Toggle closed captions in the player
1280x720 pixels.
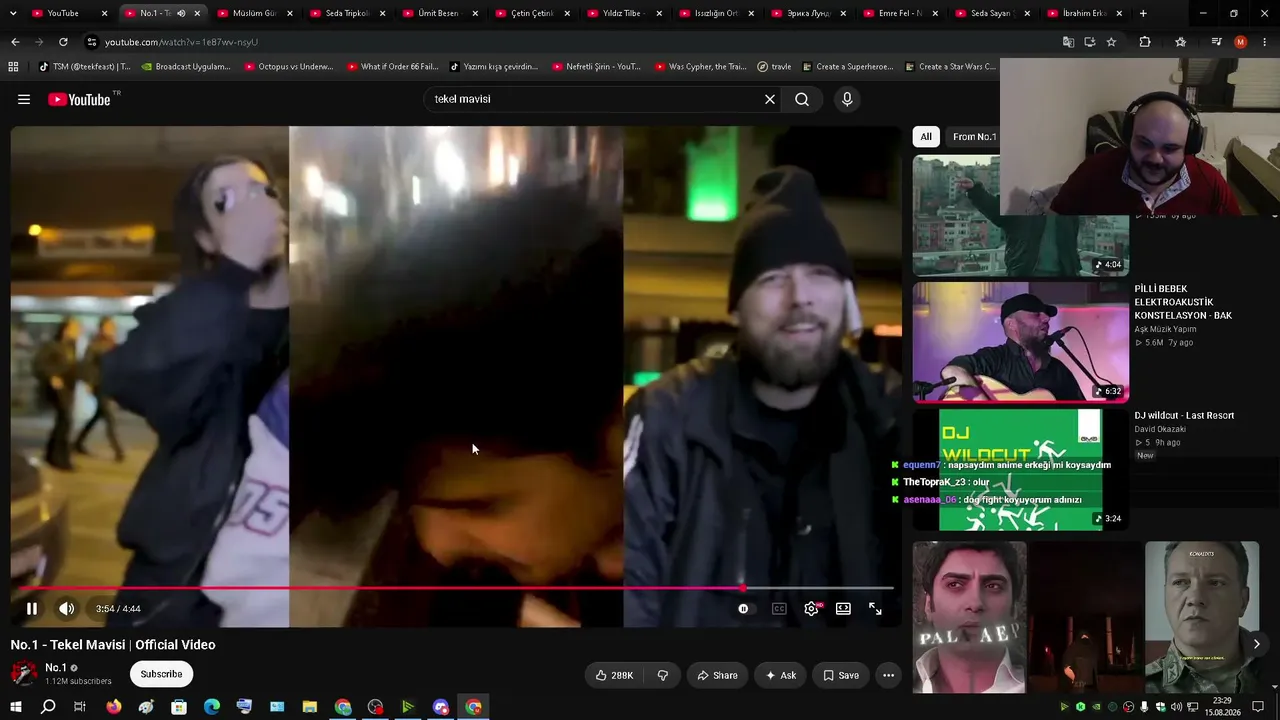pos(779,608)
